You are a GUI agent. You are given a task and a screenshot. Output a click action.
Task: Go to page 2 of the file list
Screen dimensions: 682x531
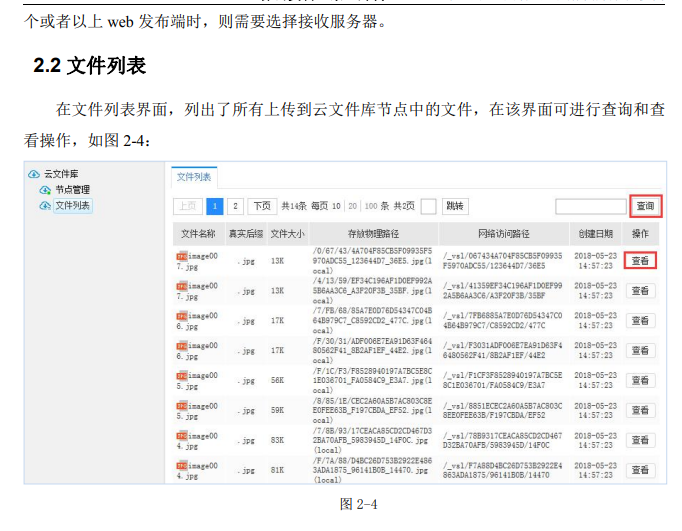coord(235,206)
